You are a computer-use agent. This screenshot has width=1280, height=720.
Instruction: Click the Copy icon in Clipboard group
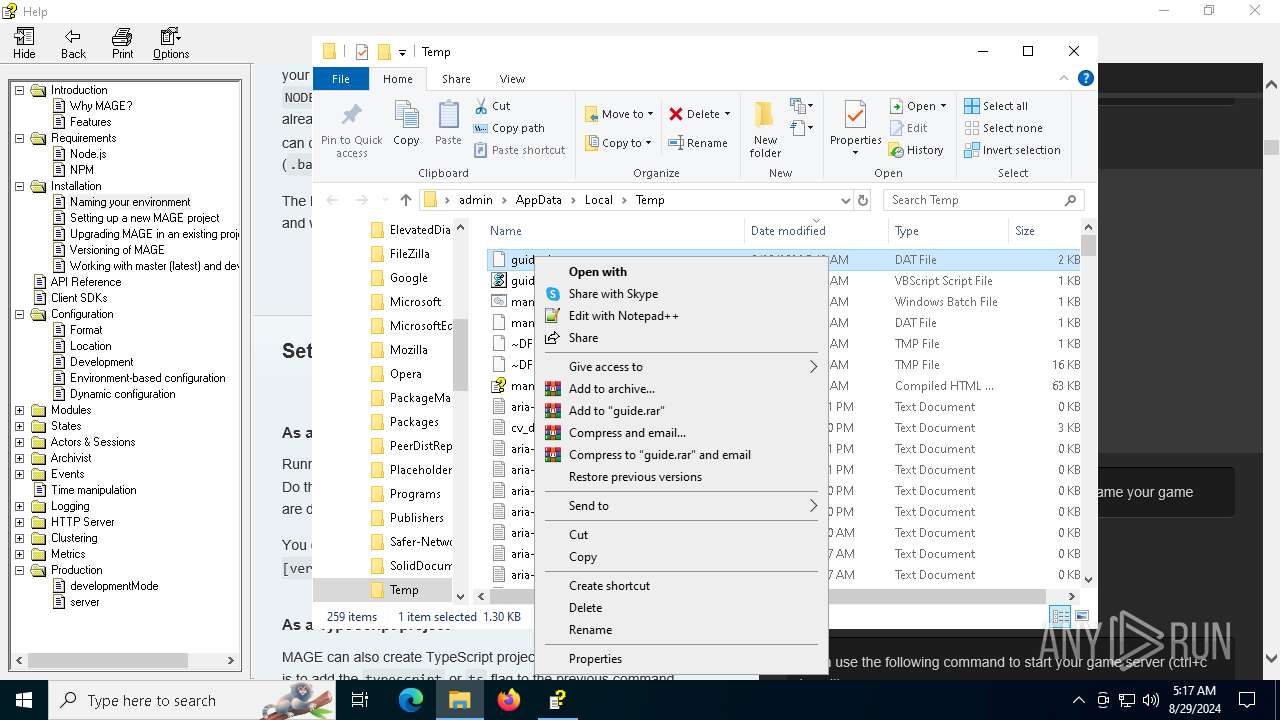click(406, 124)
